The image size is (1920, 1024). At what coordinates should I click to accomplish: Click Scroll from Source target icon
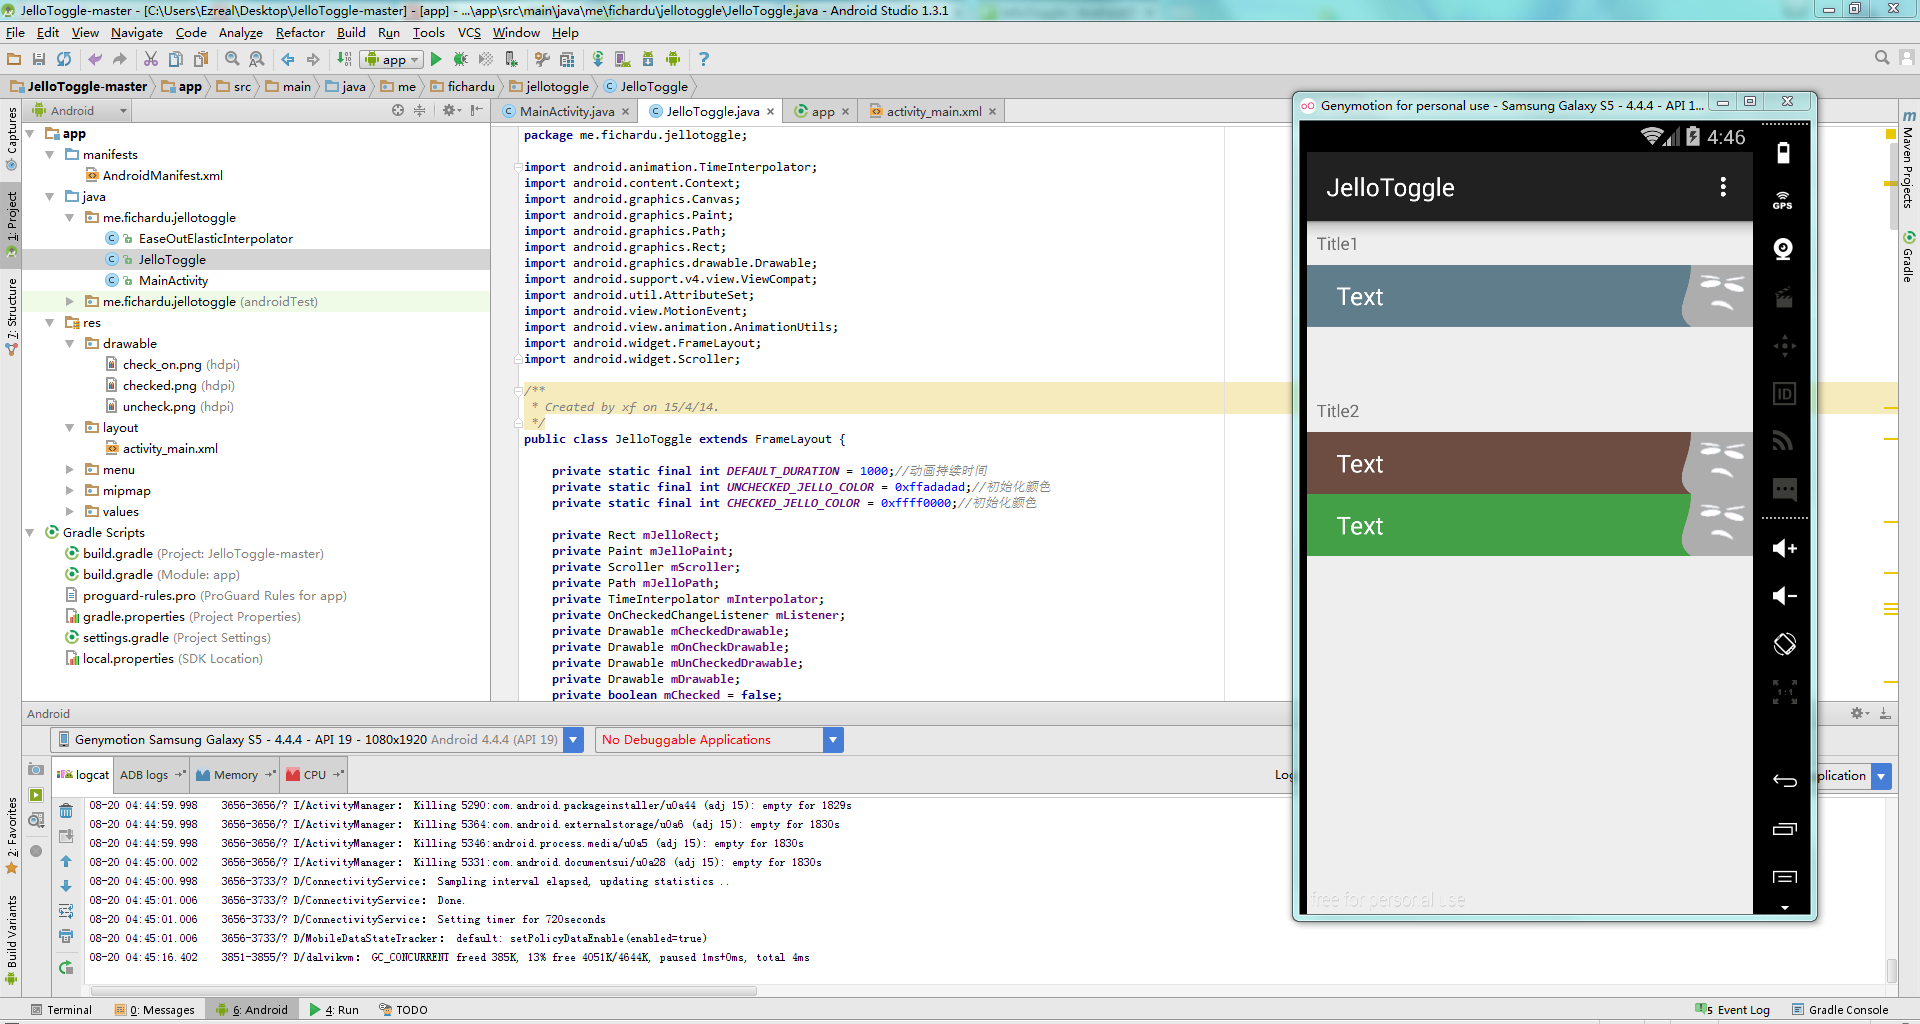(x=398, y=110)
